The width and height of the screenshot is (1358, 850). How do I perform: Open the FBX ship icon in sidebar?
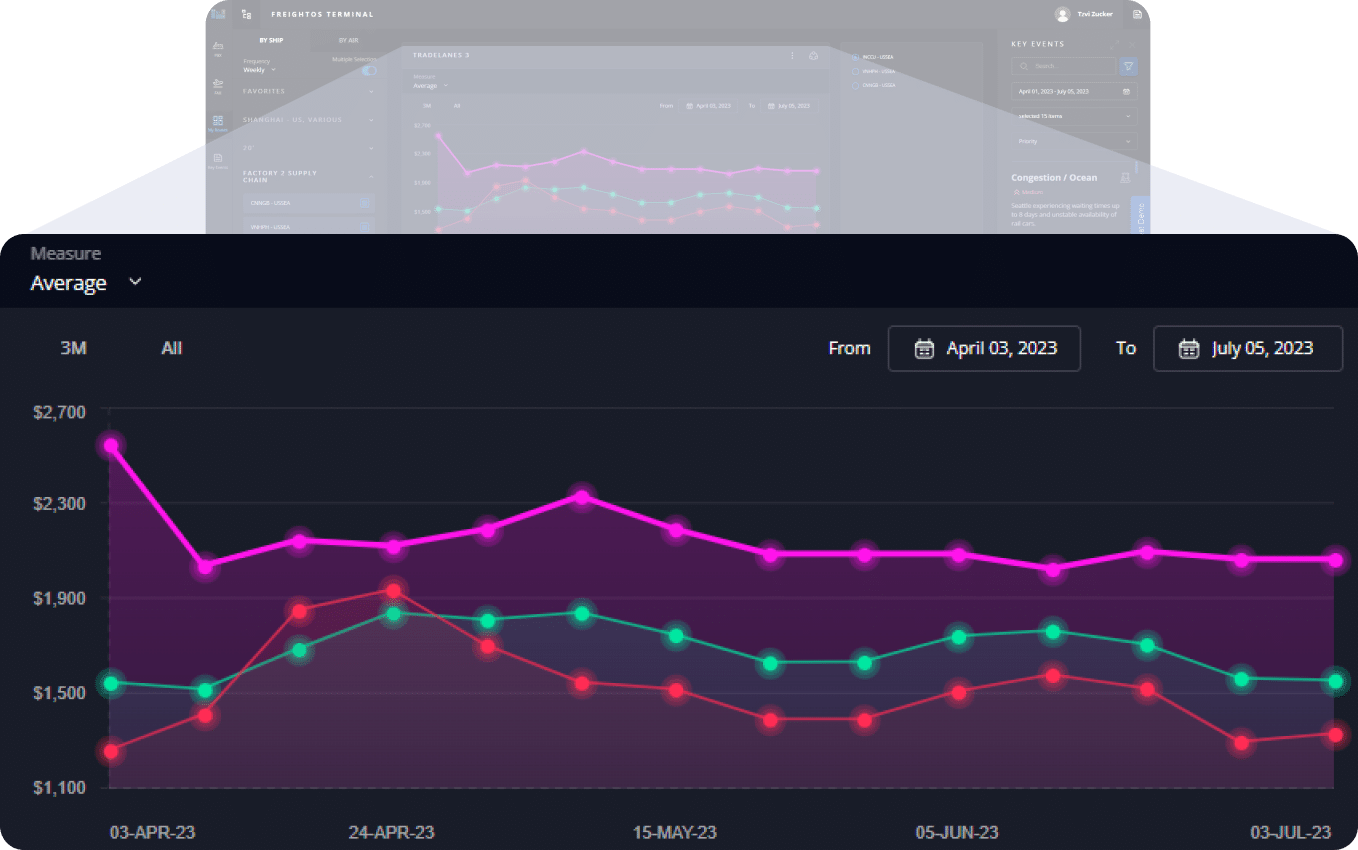tap(218, 47)
